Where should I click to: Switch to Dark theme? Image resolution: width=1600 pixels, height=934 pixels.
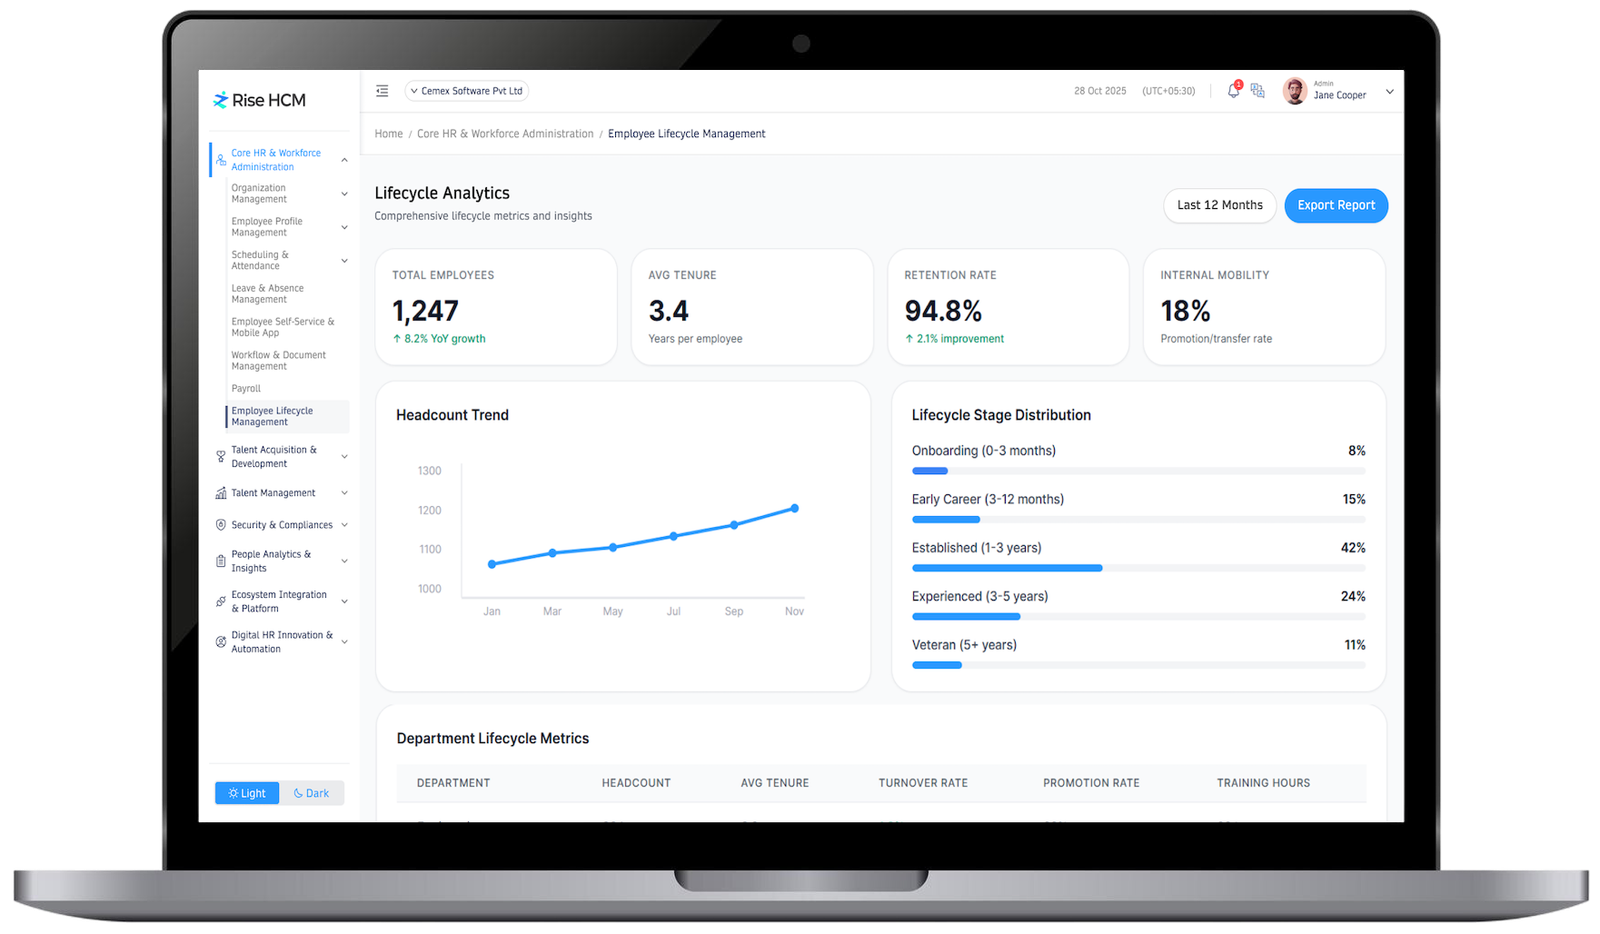[311, 793]
